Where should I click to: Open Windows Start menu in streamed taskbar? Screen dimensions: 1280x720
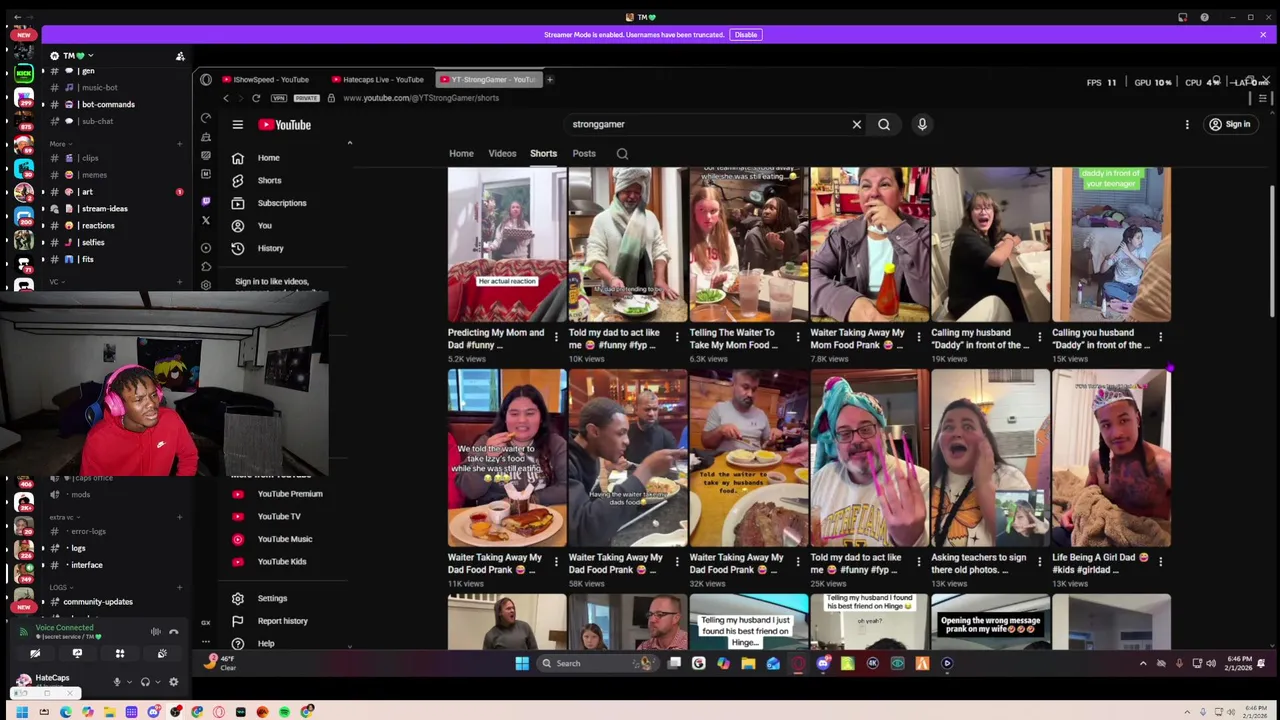[x=522, y=663]
